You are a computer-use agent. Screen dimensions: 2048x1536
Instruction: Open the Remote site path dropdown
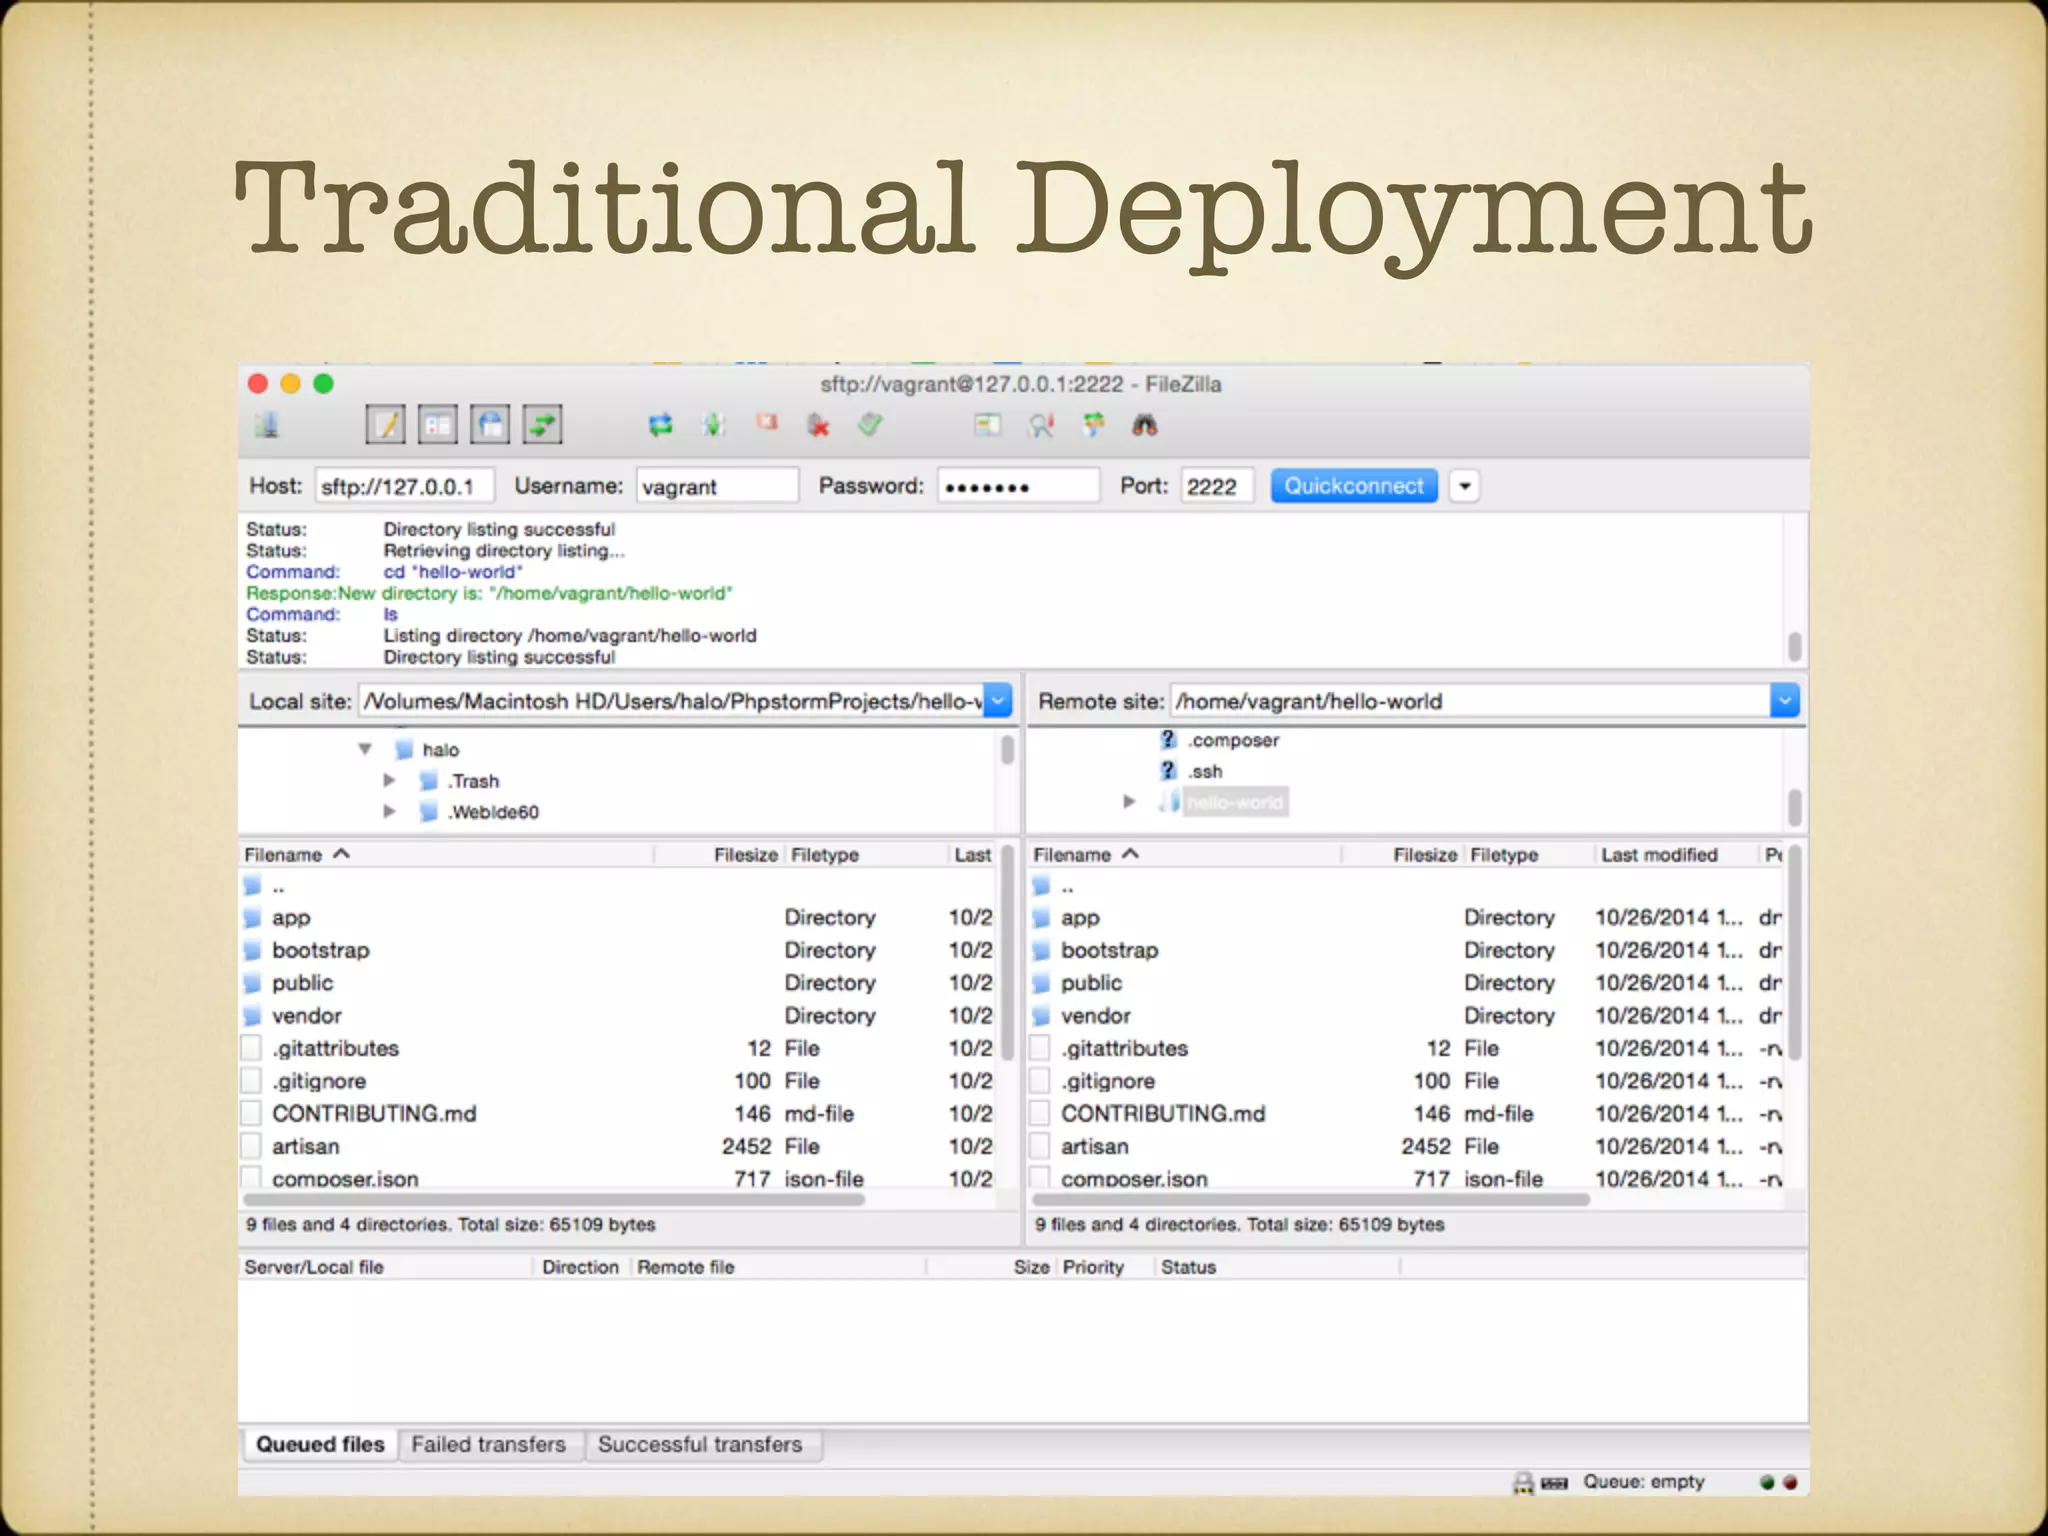(x=1785, y=701)
